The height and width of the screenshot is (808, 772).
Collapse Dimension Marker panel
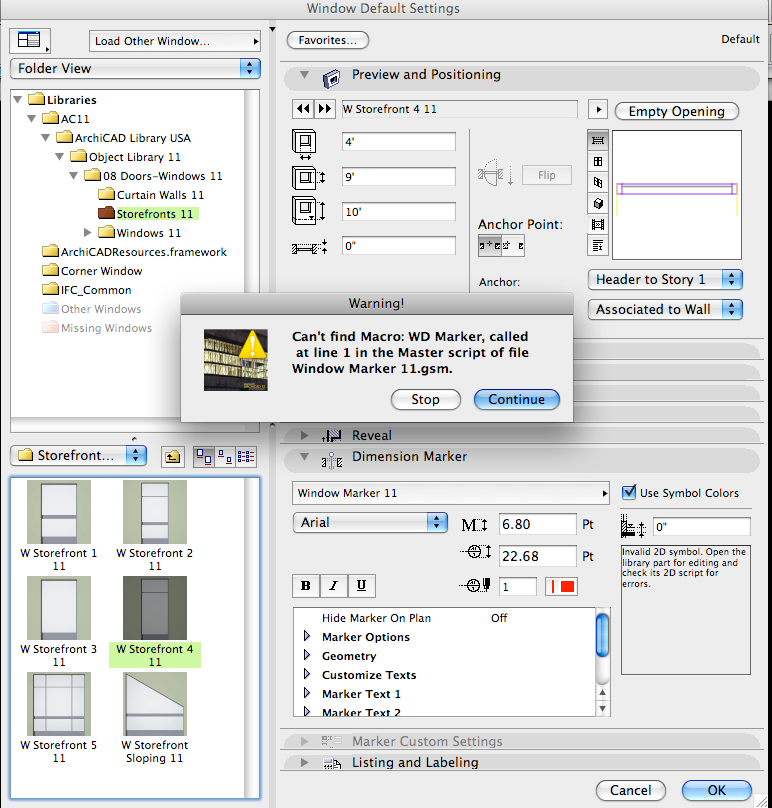(305, 457)
